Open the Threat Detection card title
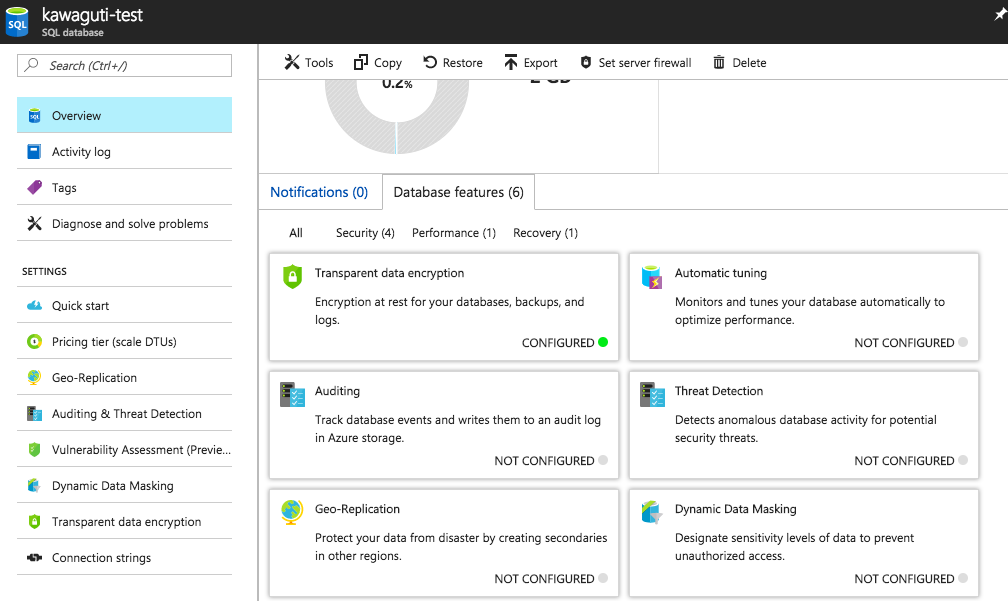This screenshot has width=1008, height=601. 719,391
